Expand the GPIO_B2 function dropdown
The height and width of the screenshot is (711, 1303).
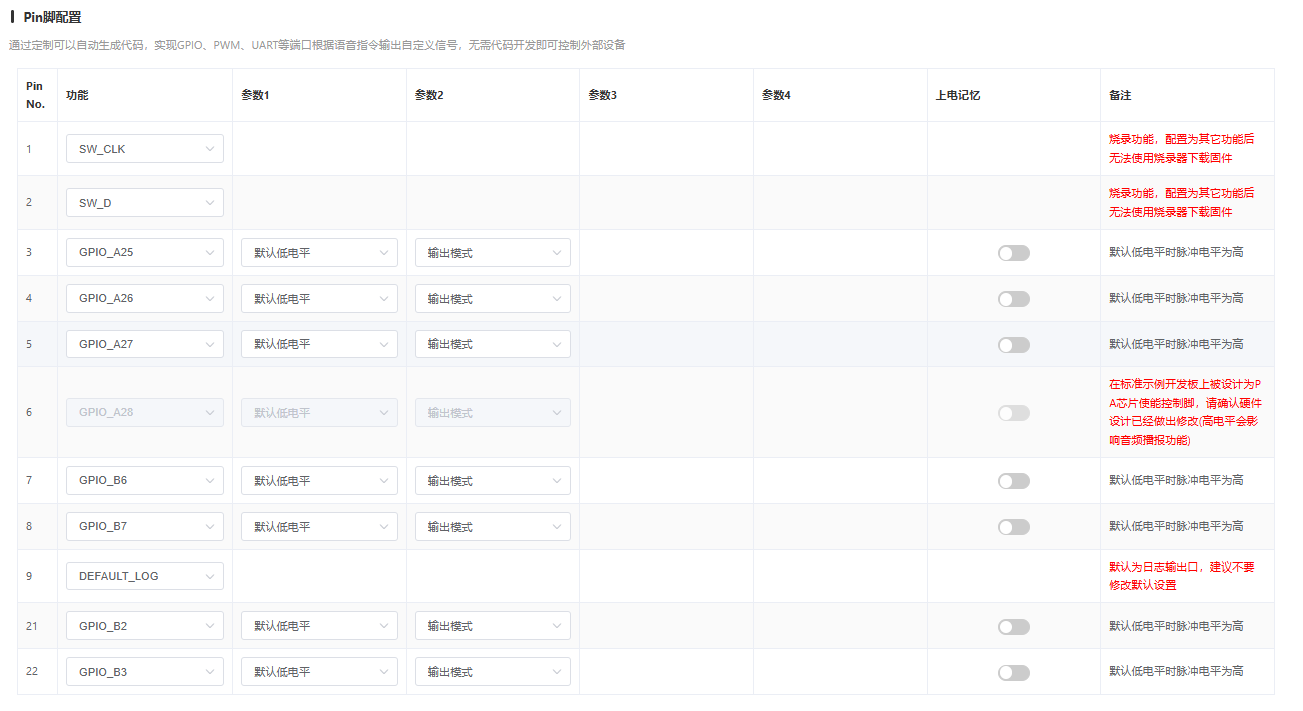(144, 626)
